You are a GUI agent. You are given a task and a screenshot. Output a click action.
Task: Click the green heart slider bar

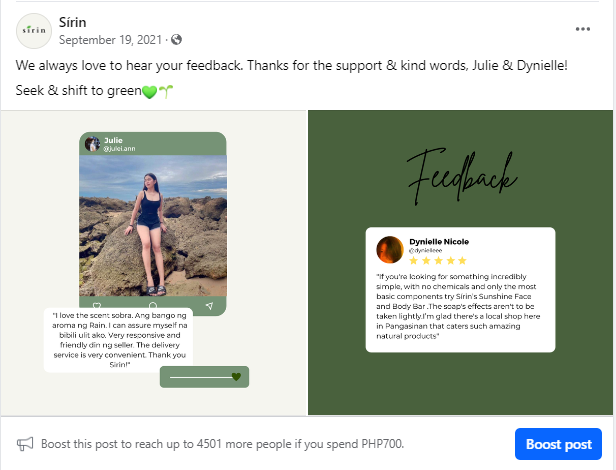coord(204,377)
